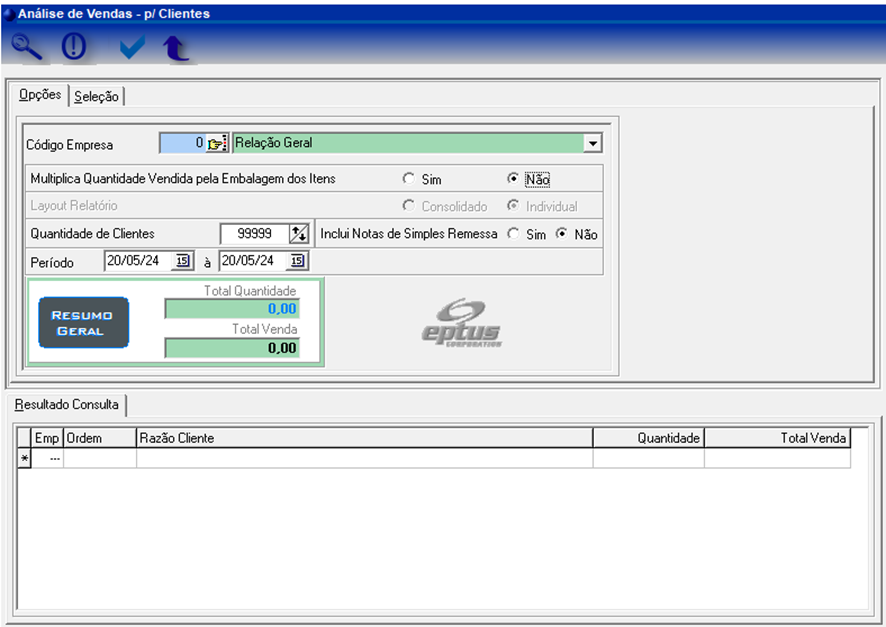
Task: Click the exclamation alert toolbar icon
Action: click(74, 47)
